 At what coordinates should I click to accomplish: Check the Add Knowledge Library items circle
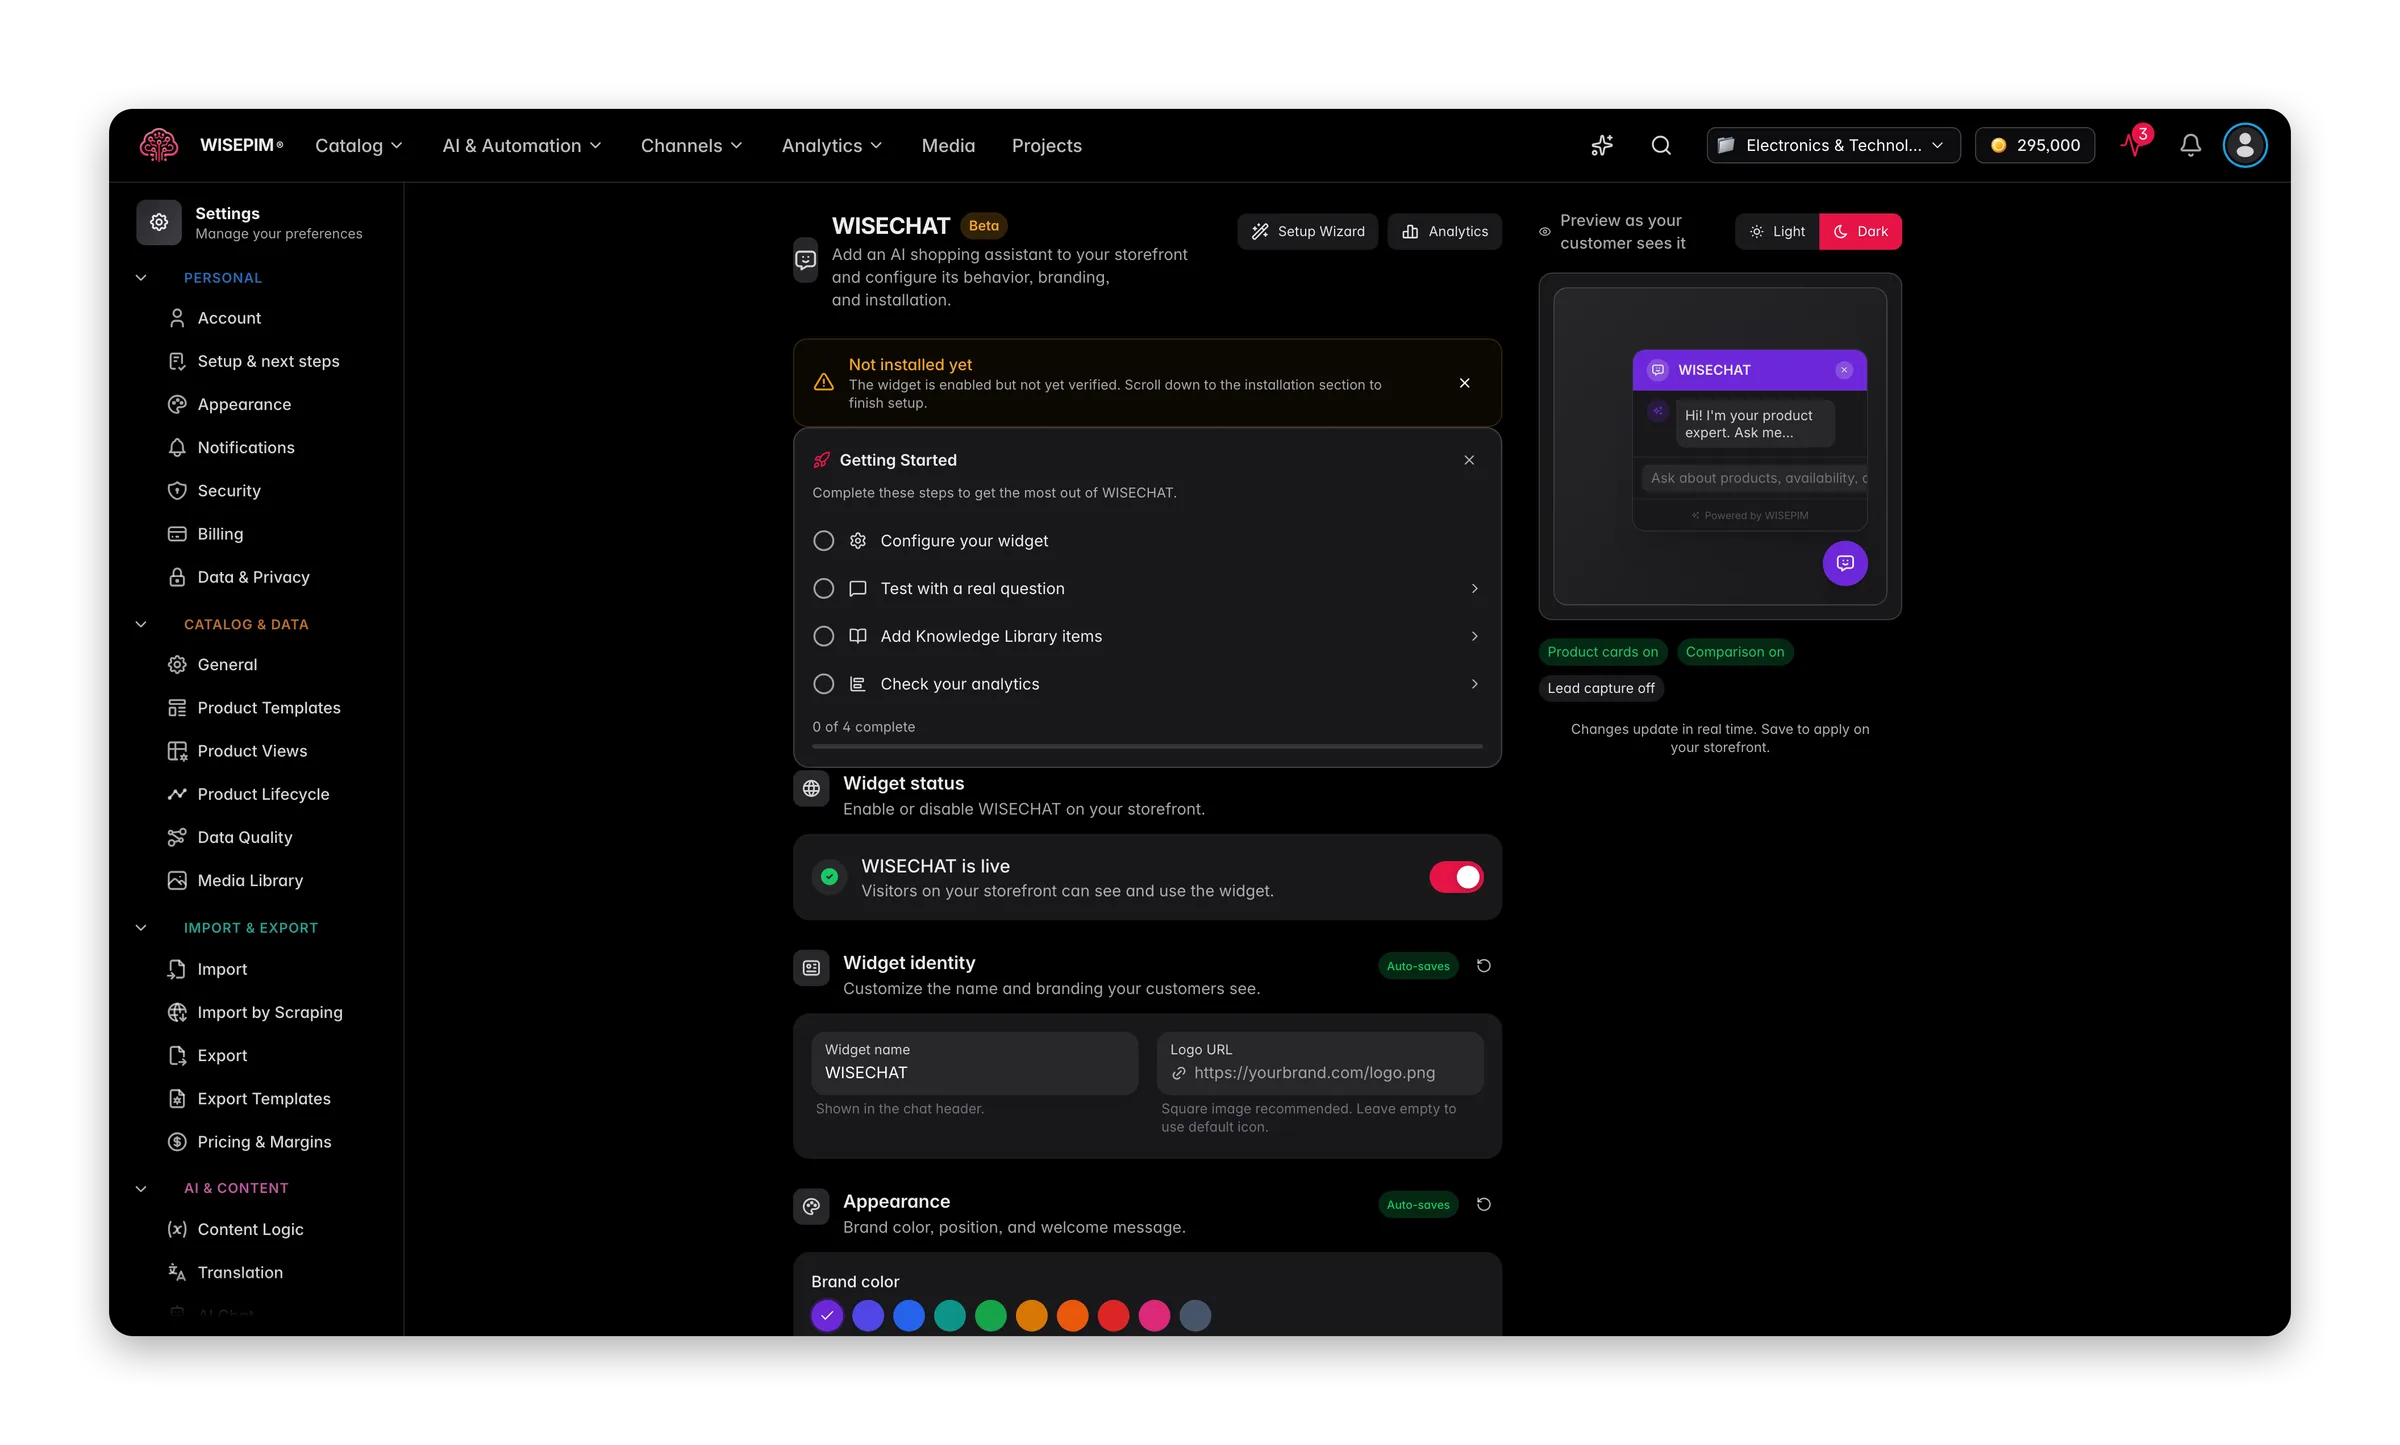[x=823, y=637]
